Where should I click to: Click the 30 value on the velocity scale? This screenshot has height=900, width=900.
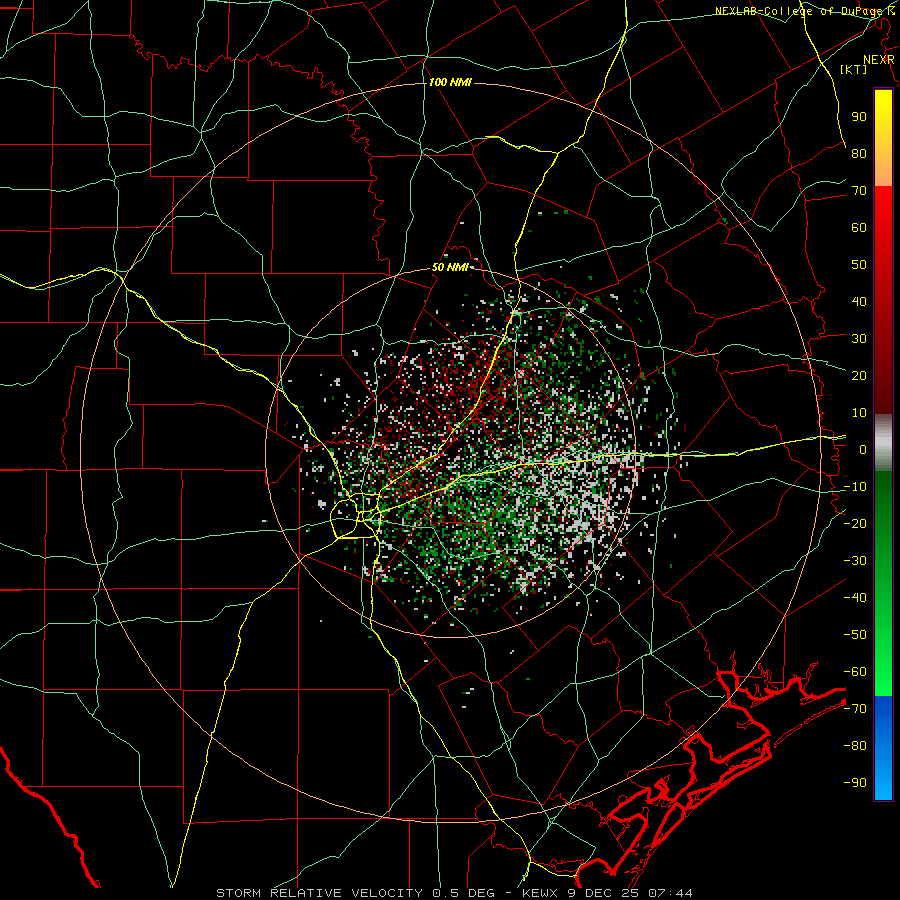tap(859, 339)
